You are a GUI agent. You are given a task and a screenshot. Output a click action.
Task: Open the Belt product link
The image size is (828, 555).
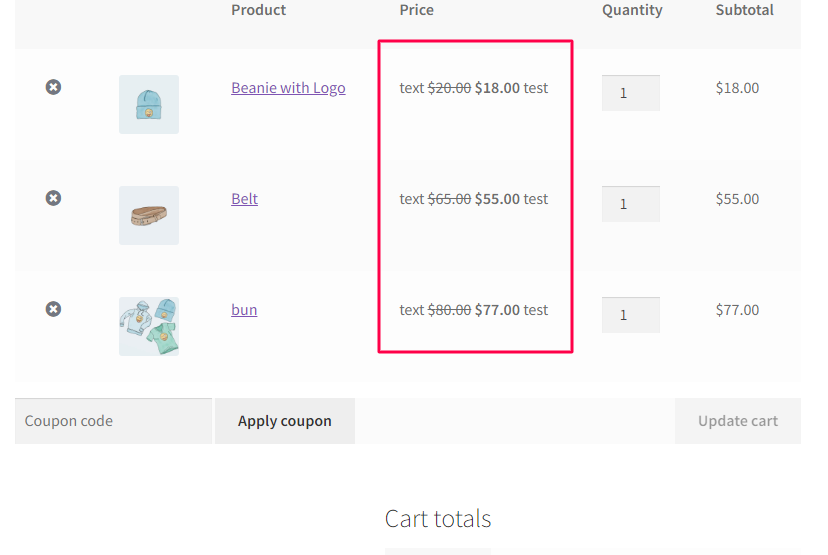click(244, 199)
